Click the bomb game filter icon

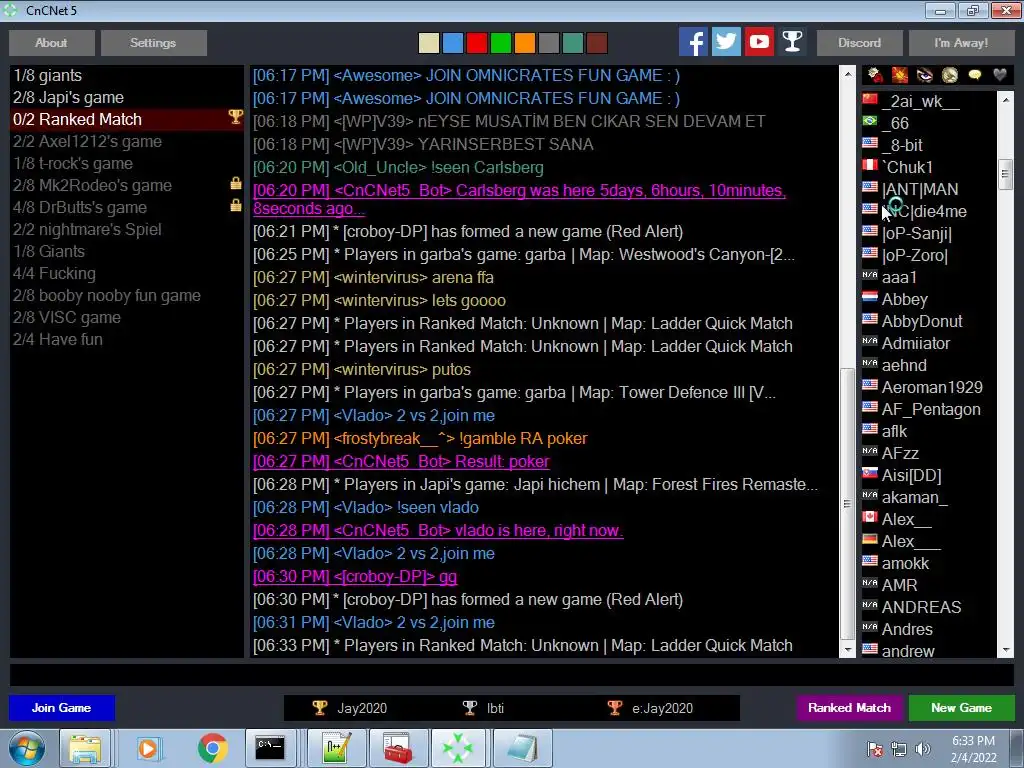pos(875,75)
